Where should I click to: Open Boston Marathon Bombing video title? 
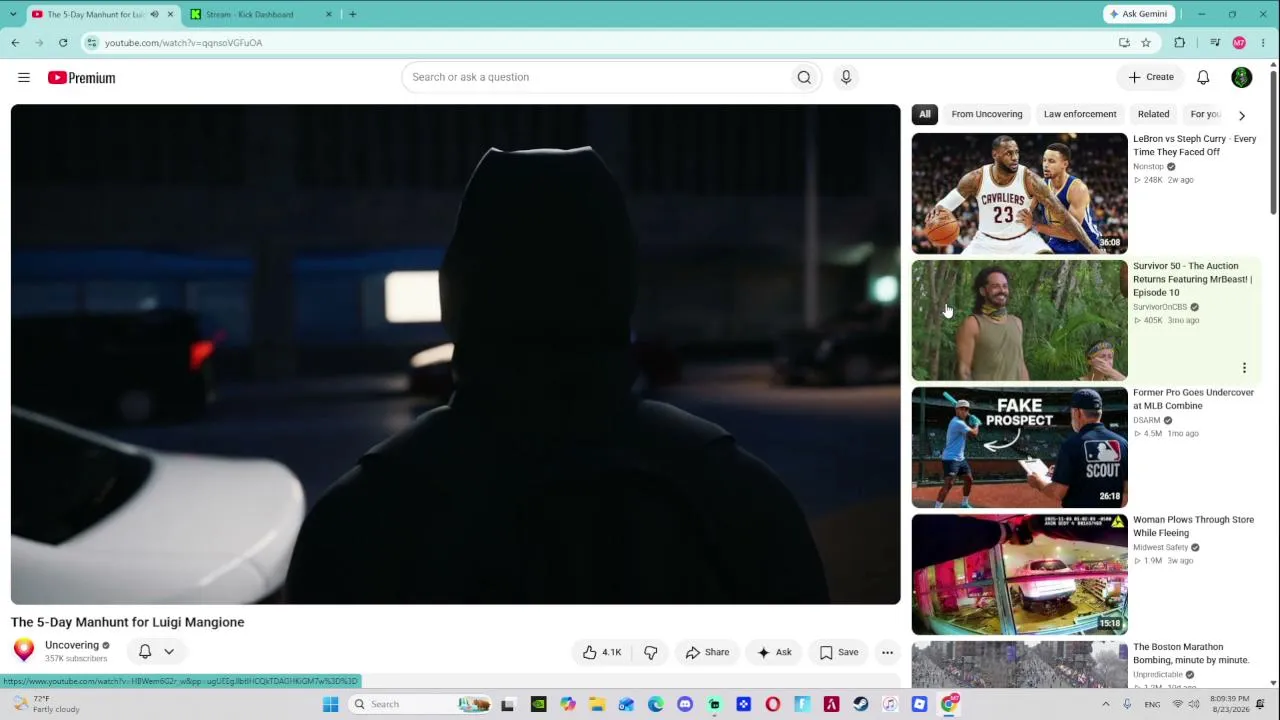coord(1191,653)
